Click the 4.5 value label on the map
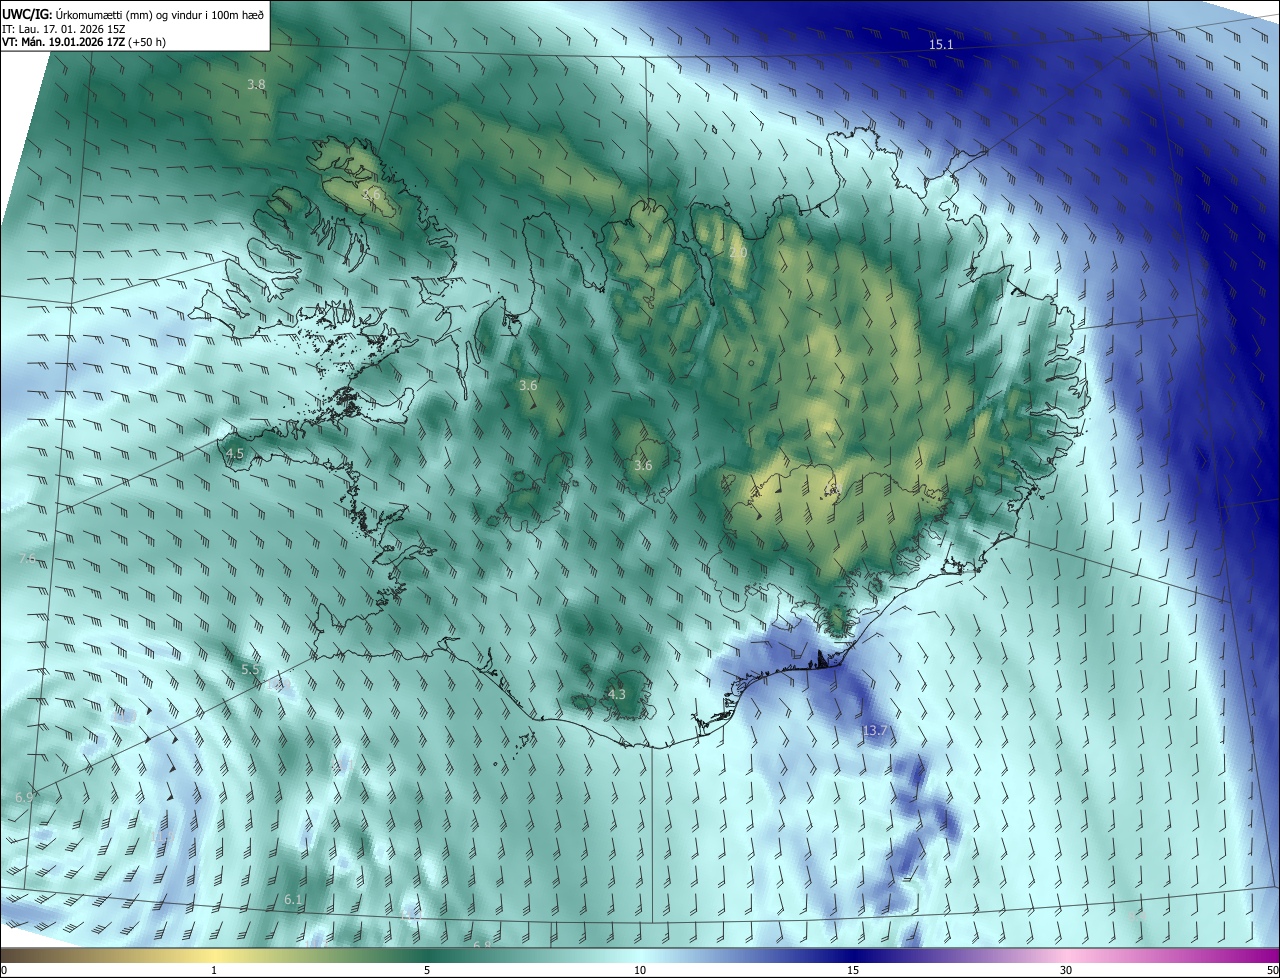Image resolution: width=1280 pixels, height=978 pixels. click(x=235, y=454)
